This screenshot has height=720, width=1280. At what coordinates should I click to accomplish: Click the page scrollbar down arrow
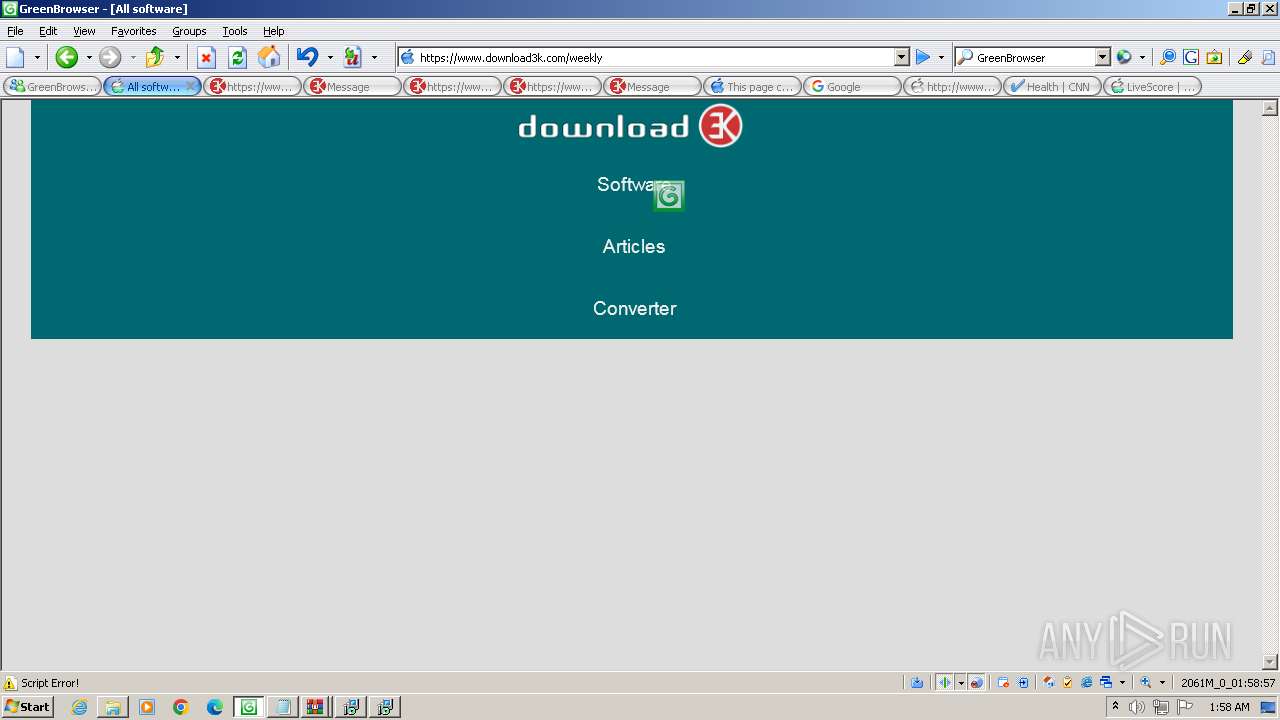pyautogui.click(x=1270, y=662)
